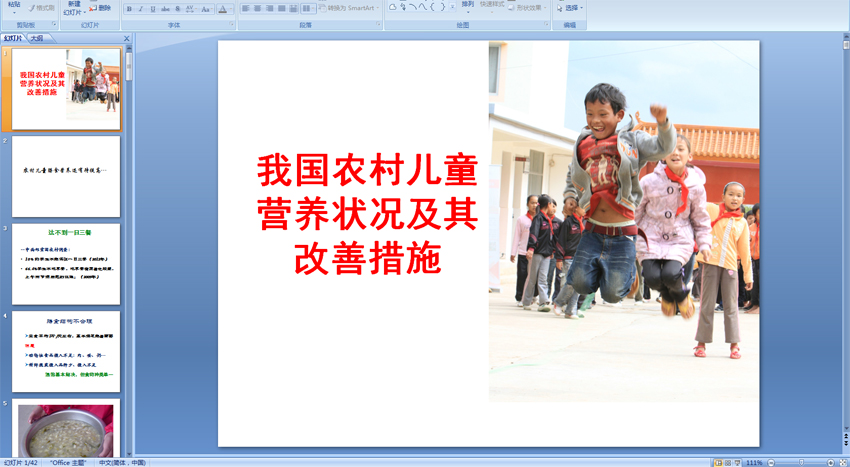The image size is (850, 467).
Task: Open the 选择 select dropdown
Action: [x=570, y=8]
